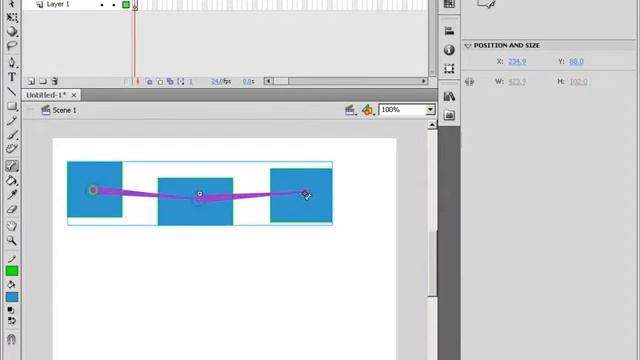Select the Brush tool
This screenshot has width=640, height=360.
[x=12, y=135]
